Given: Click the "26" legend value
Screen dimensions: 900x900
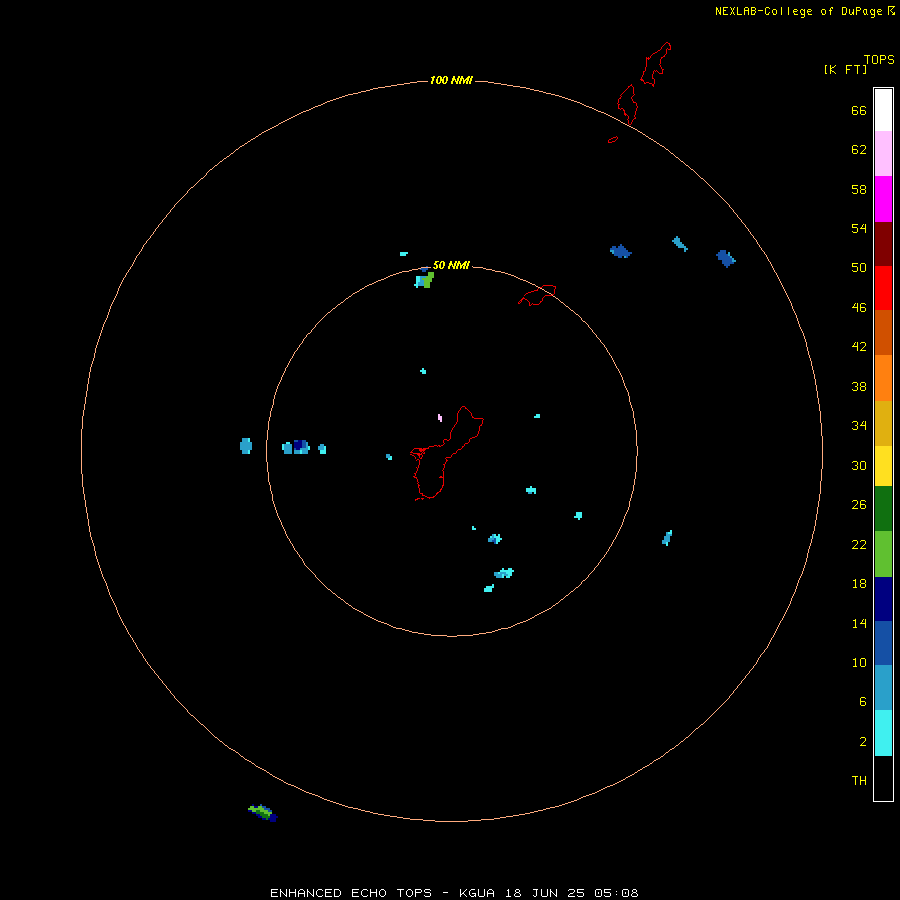Looking at the screenshot, I should (859, 505).
